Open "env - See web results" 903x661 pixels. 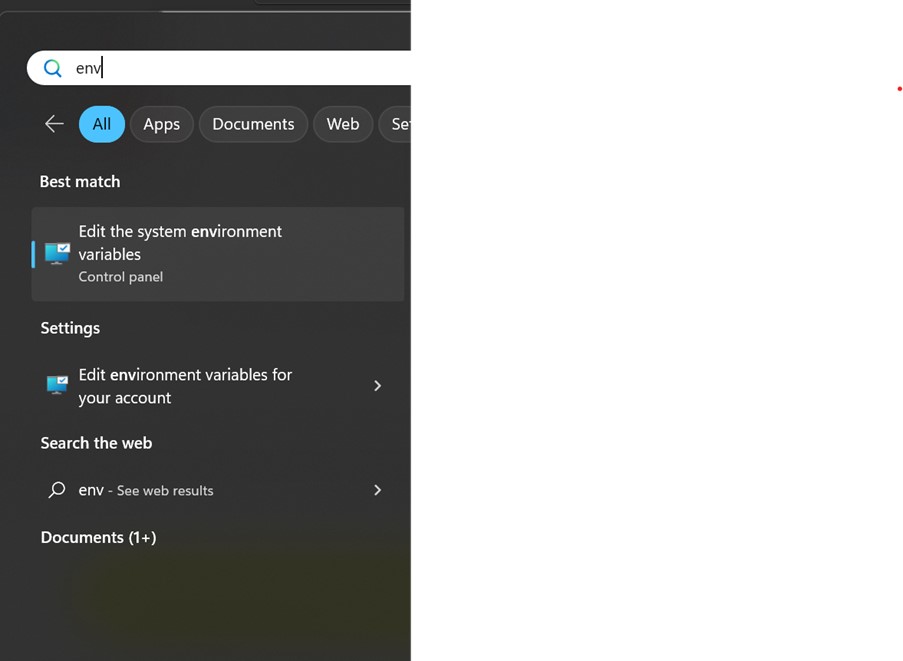click(146, 490)
